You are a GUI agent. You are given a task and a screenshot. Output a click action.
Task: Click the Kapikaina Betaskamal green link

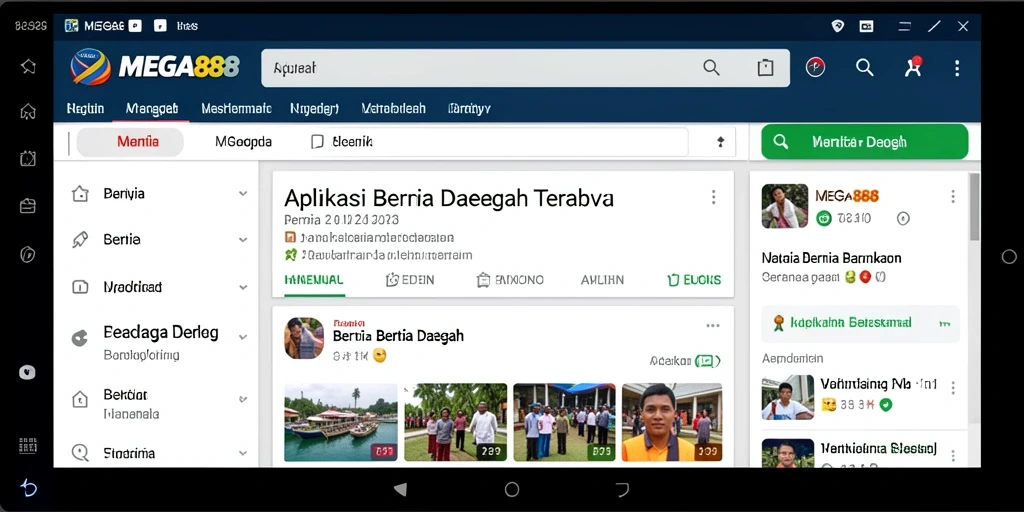(x=850, y=323)
